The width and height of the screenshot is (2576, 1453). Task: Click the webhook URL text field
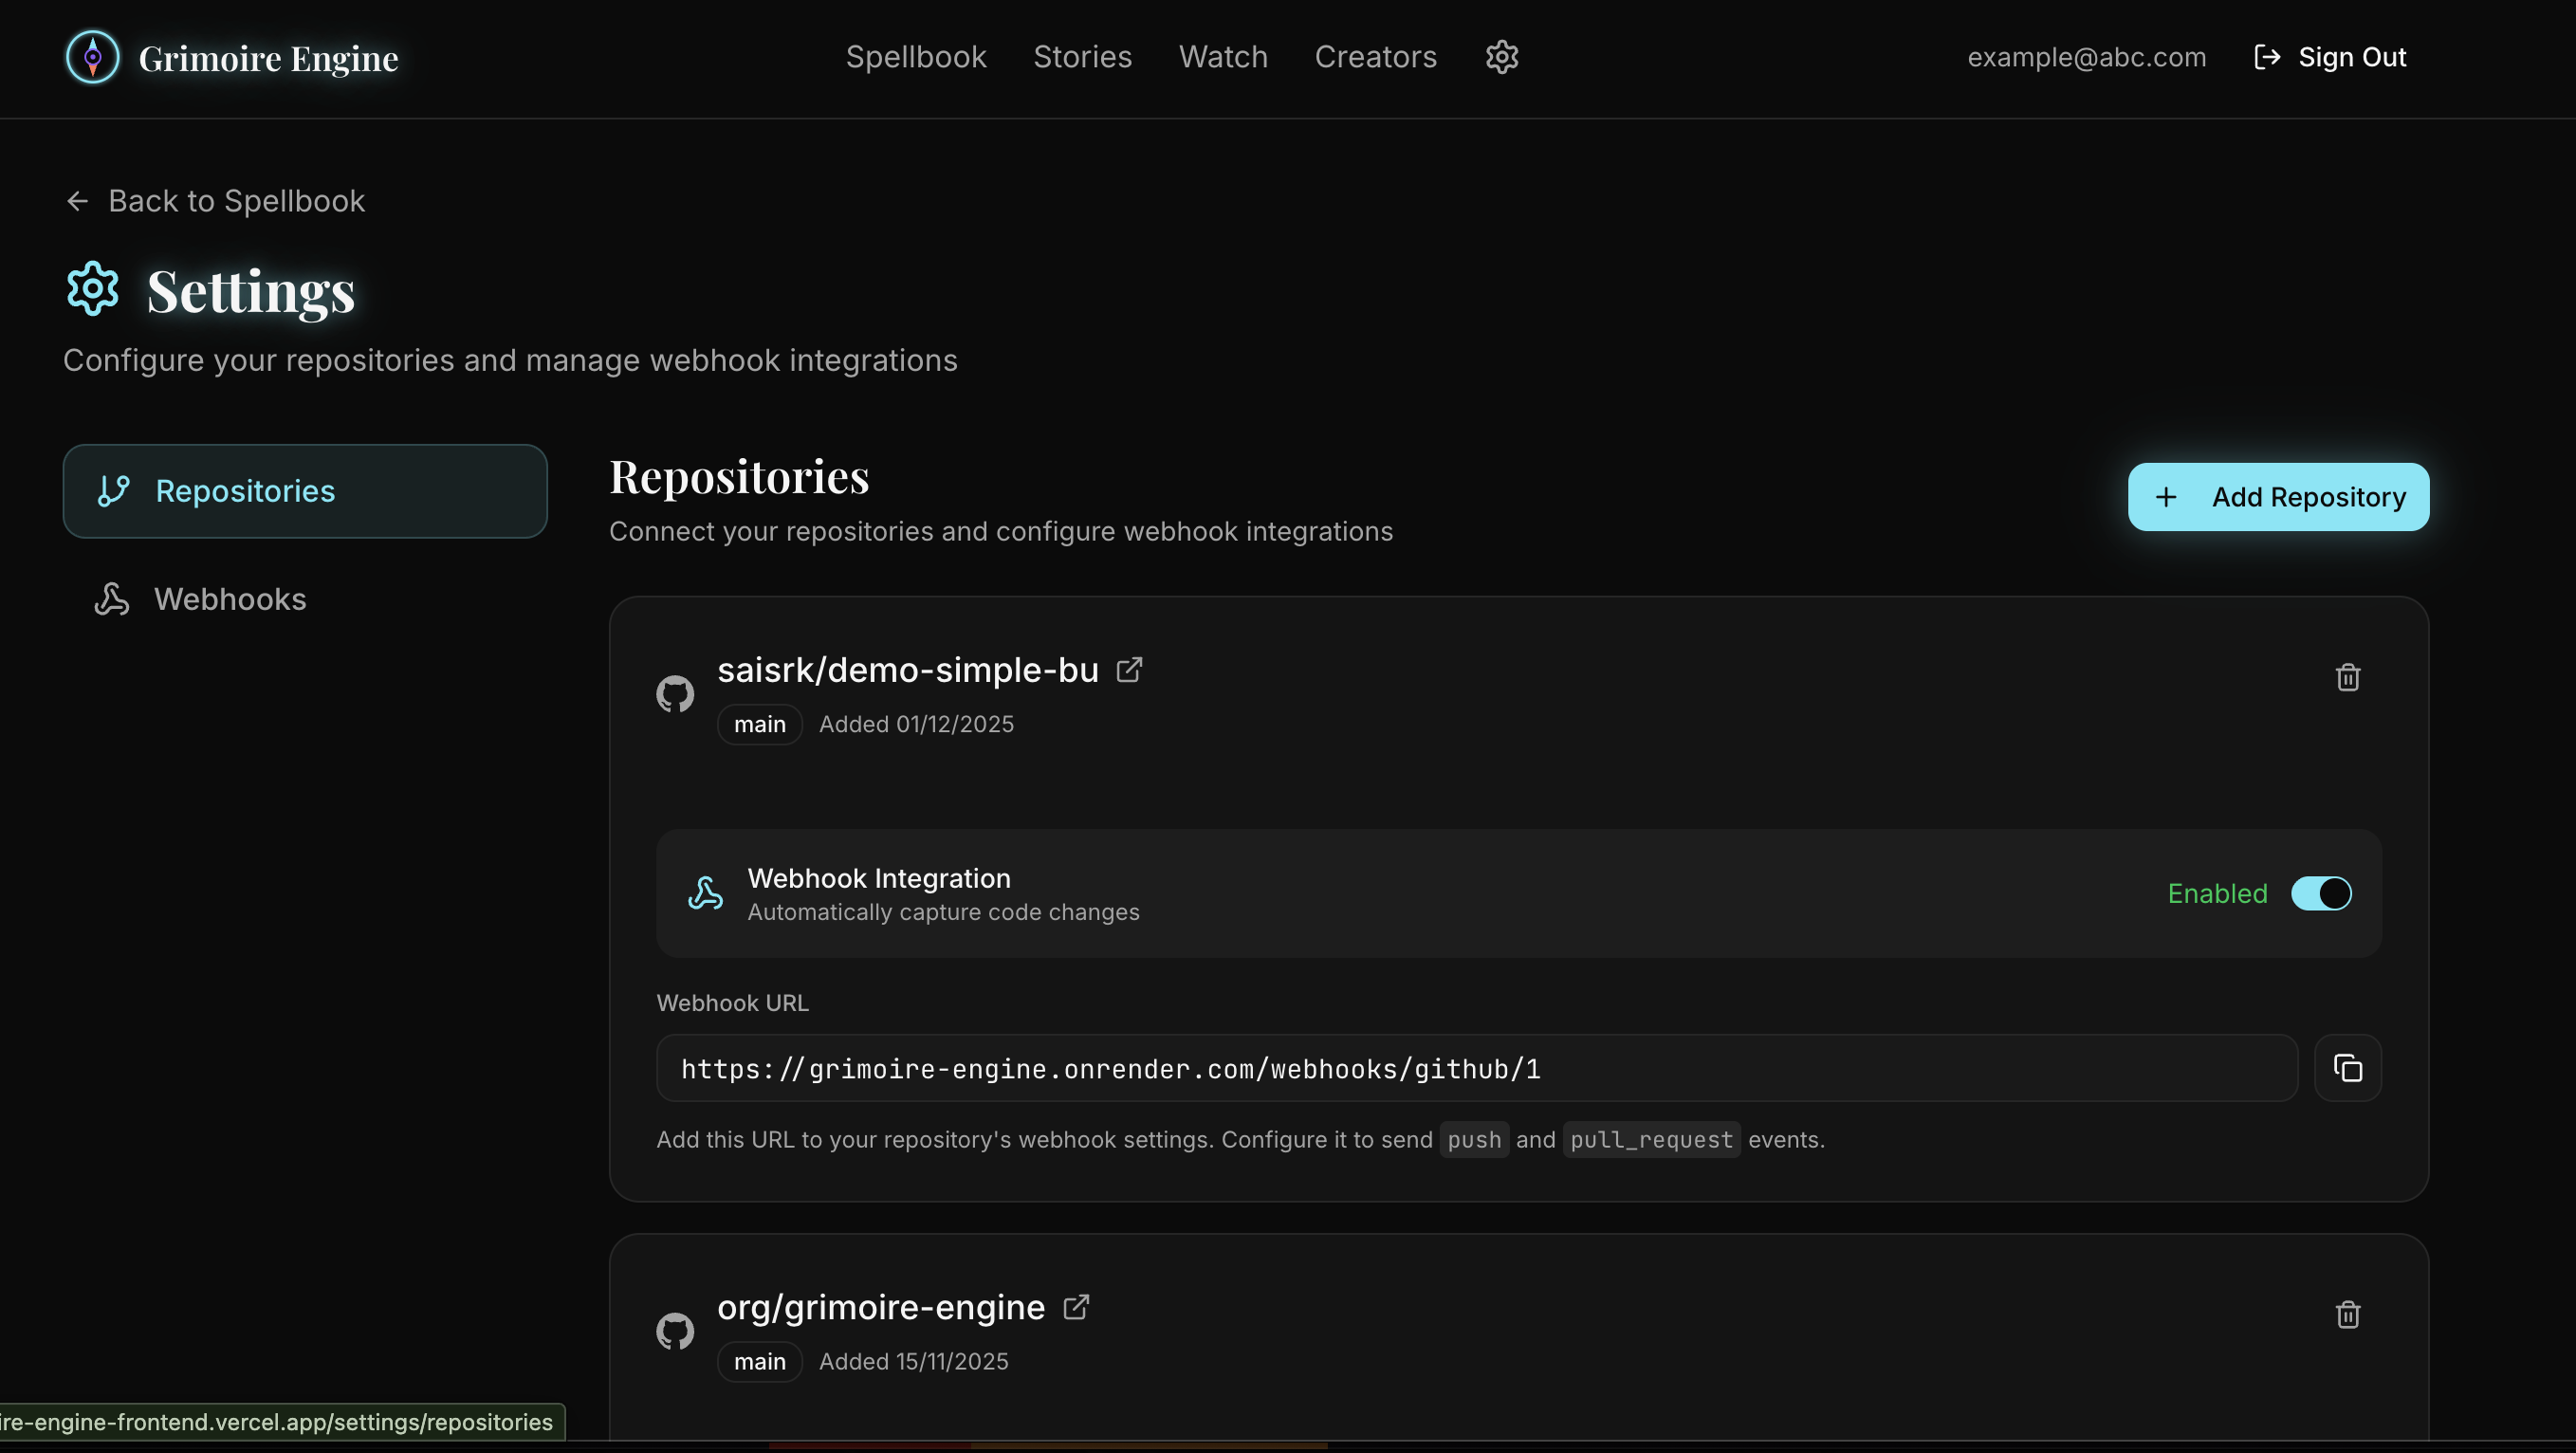(1476, 1068)
